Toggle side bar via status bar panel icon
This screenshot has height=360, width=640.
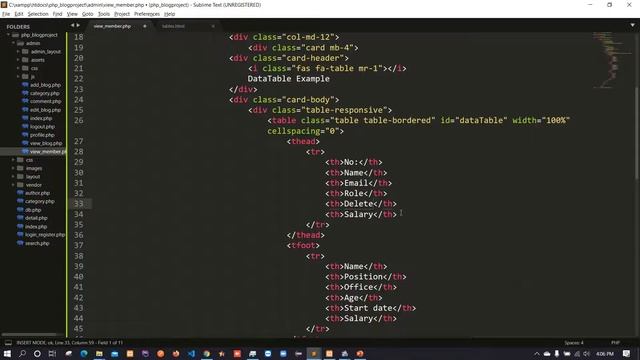[x=8, y=343]
